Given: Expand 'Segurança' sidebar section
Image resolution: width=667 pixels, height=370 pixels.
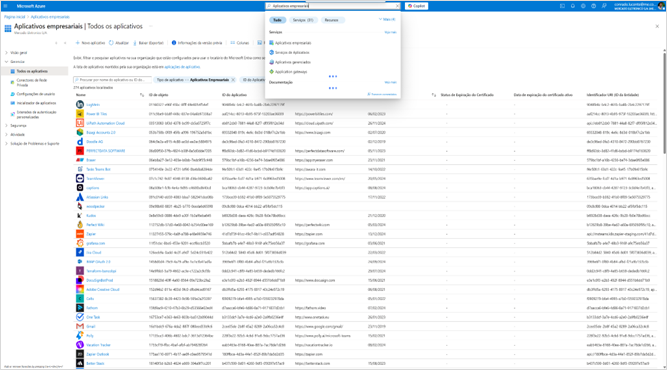Looking at the screenshot, I should (x=16, y=126).
